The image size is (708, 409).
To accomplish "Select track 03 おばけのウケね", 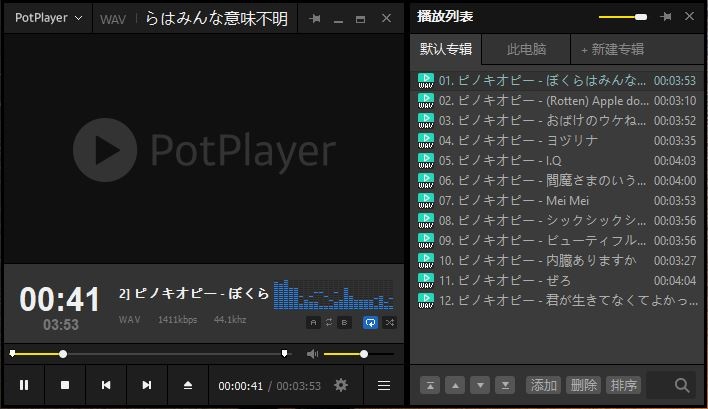I will pyautogui.click(x=557, y=121).
